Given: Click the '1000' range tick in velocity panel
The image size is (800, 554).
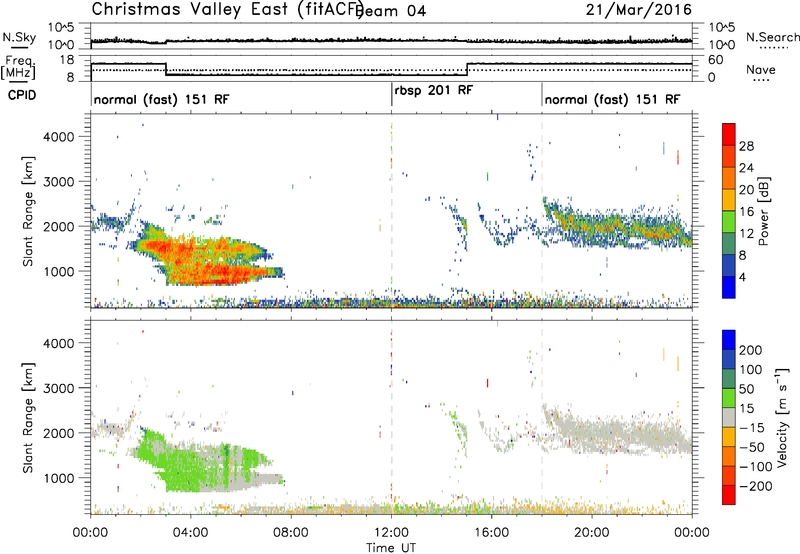Looking at the screenshot, I should click(59, 478).
